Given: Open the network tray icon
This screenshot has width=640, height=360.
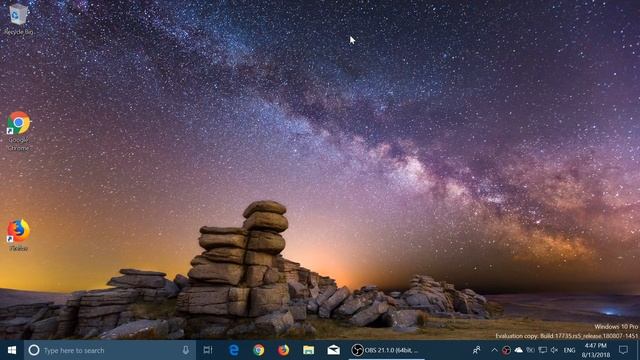Looking at the screenshot, I should point(542,350).
